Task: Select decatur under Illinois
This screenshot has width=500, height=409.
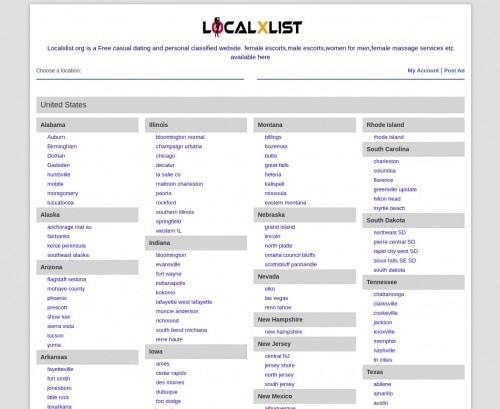Action: pyautogui.click(x=165, y=165)
